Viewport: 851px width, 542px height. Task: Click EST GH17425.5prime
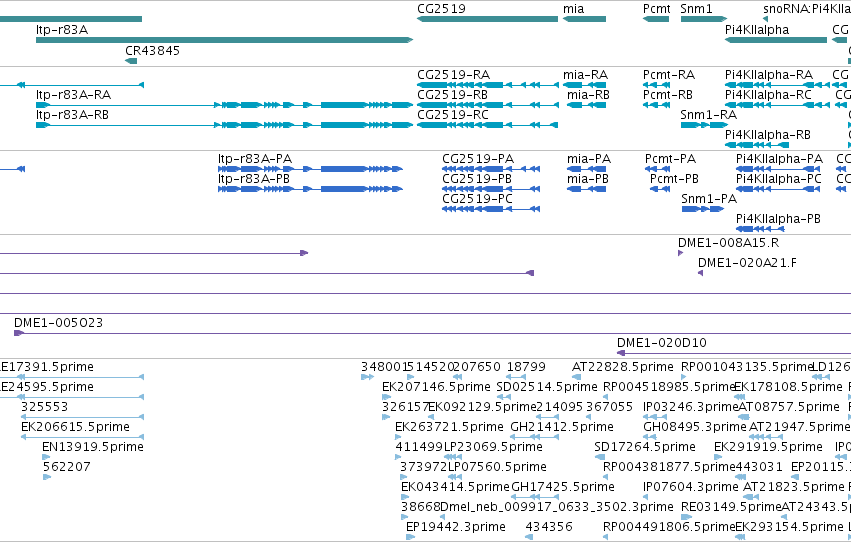(534, 497)
